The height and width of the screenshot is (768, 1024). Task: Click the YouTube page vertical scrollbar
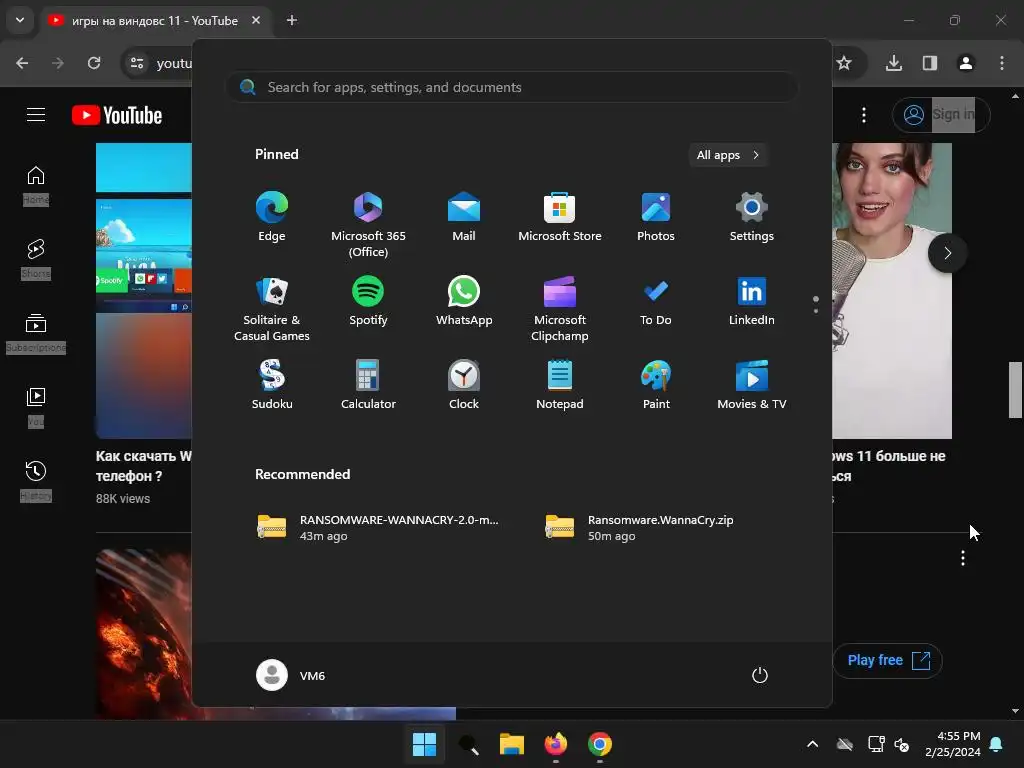pyautogui.click(x=1015, y=389)
